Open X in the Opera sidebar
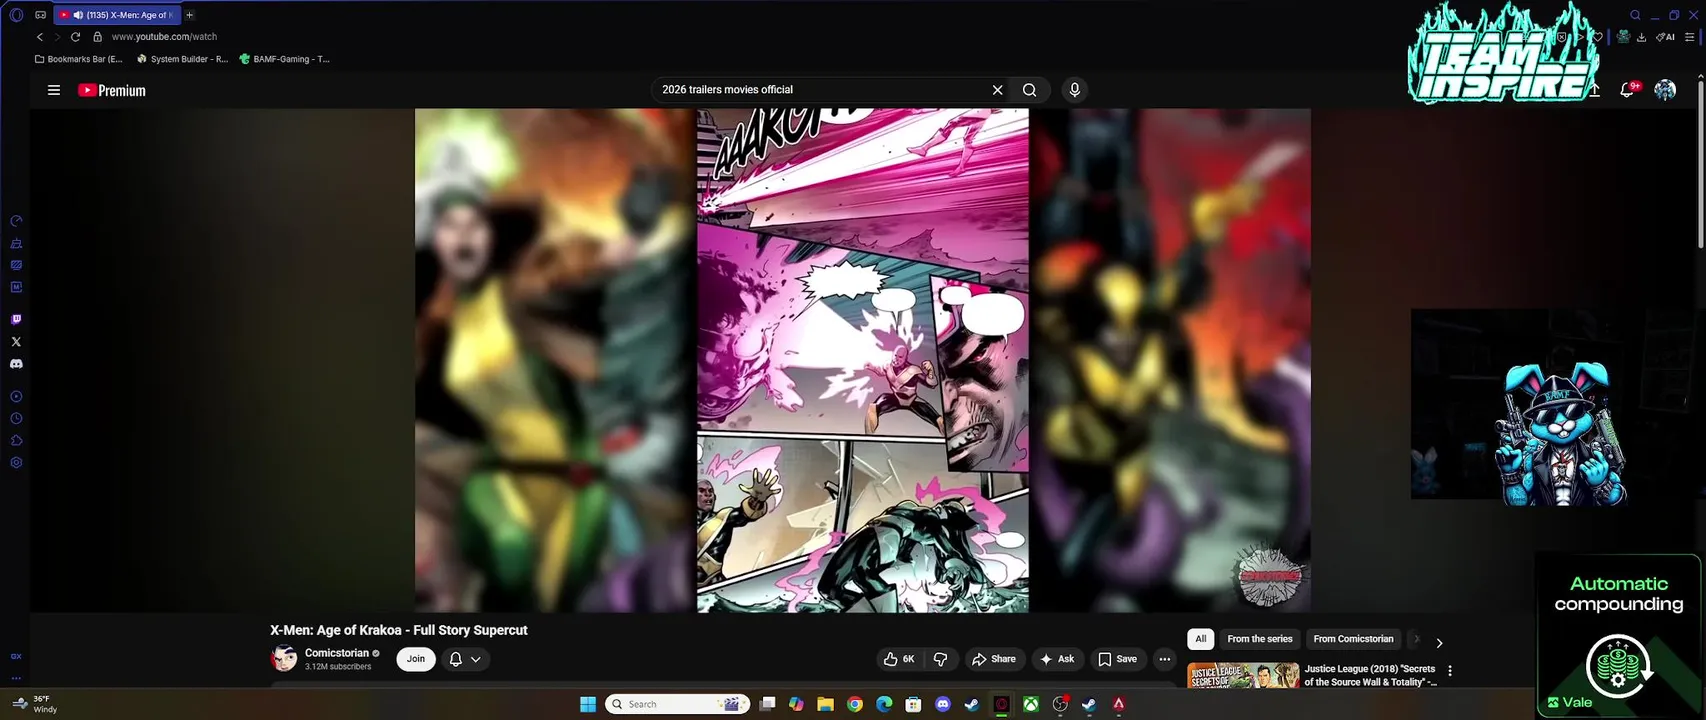The image size is (1706, 720). click(16, 342)
